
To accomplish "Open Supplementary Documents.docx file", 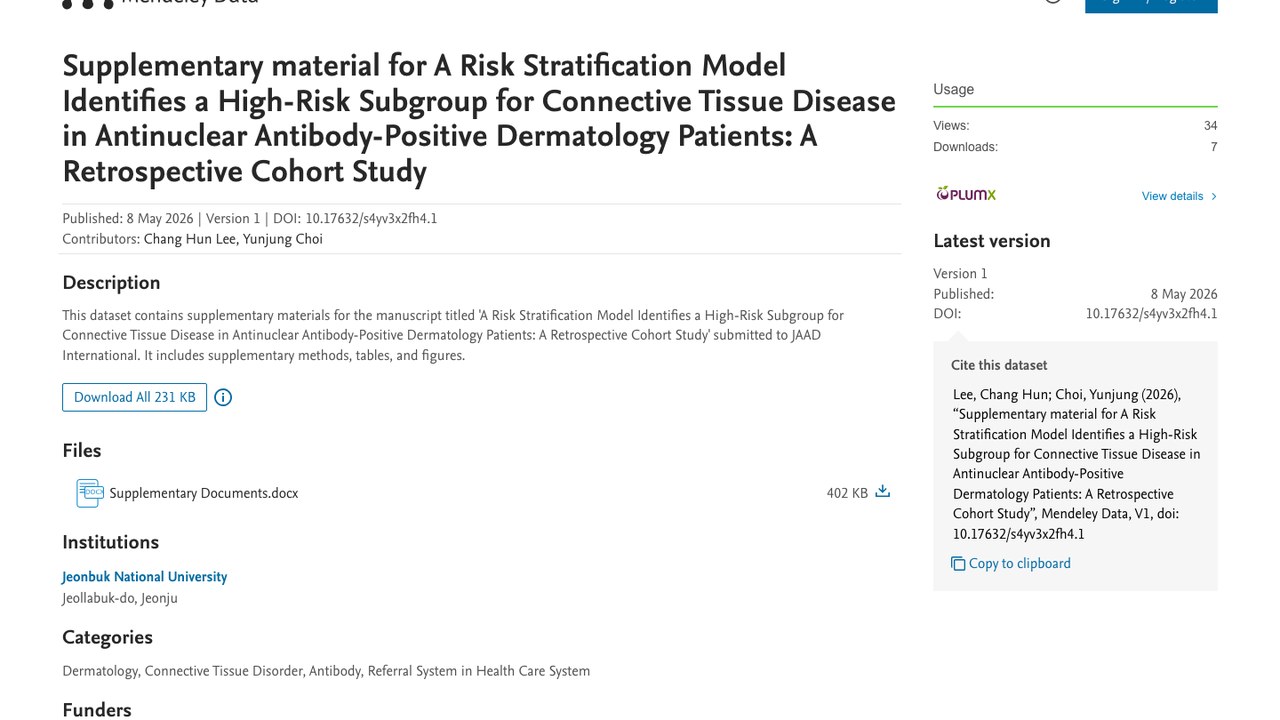I will [x=203, y=493].
